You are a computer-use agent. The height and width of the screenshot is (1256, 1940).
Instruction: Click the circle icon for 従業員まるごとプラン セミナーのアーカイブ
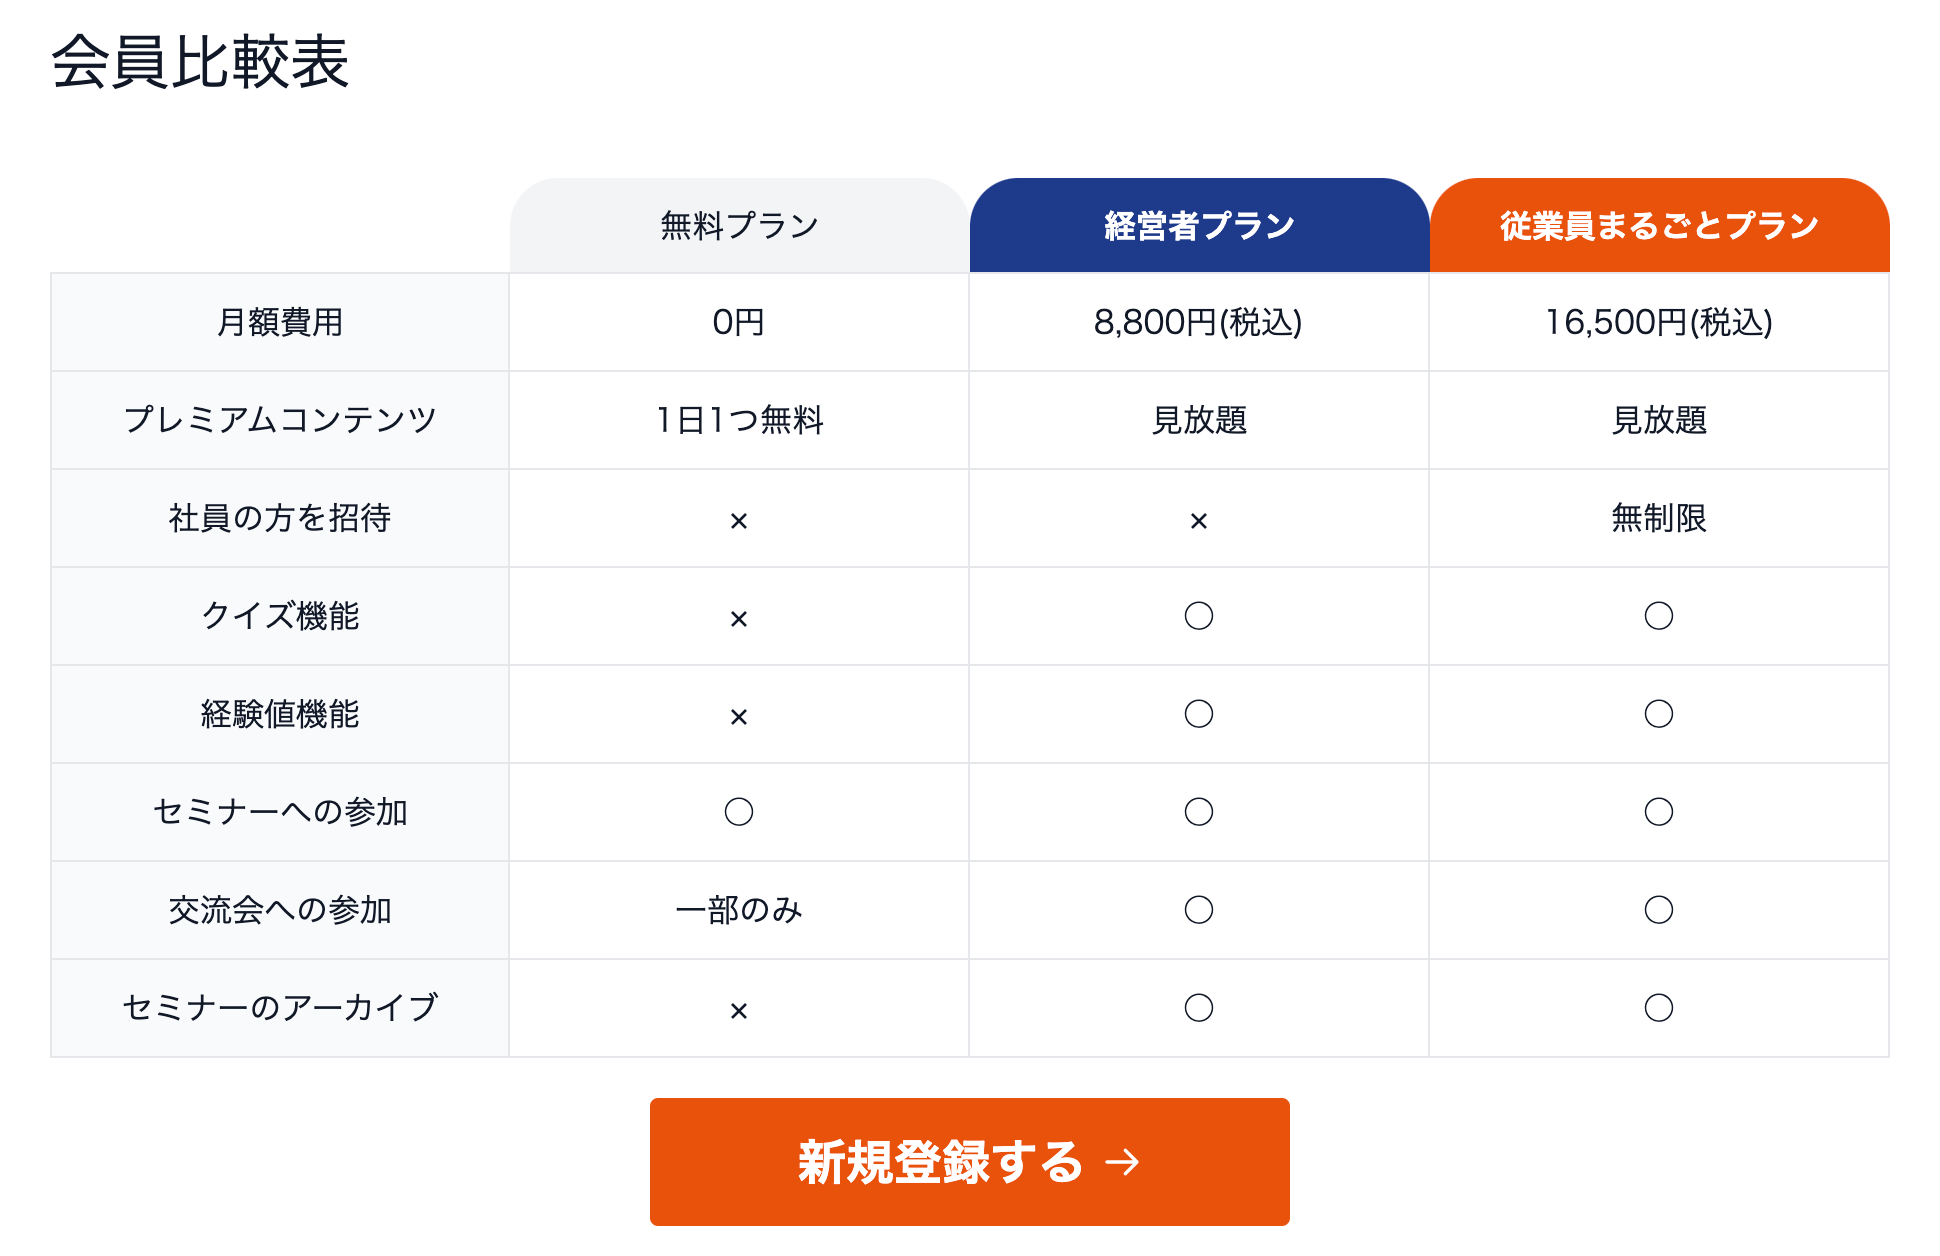pyautogui.click(x=1659, y=1008)
